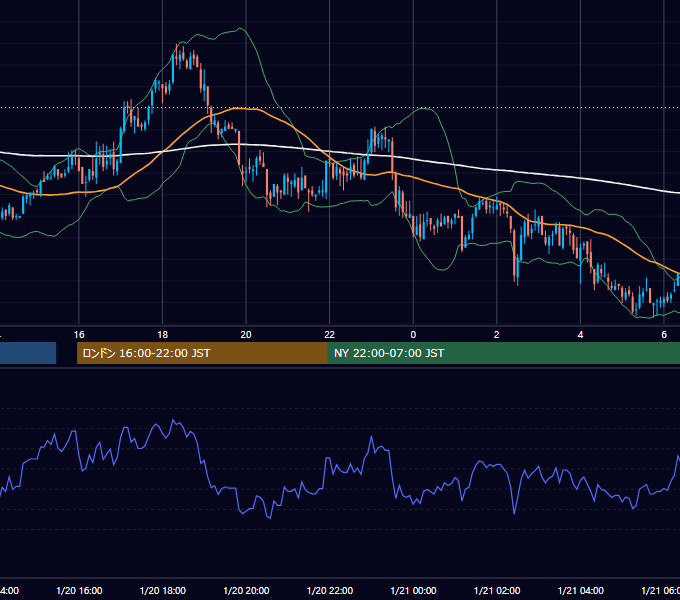Click the 20 hour label on upper axis
This screenshot has height=600, width=680.
pos(246,335)
